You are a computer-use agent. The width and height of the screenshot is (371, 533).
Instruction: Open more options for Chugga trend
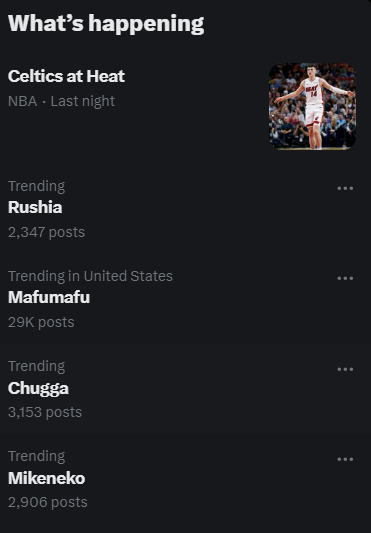[345, 369]
